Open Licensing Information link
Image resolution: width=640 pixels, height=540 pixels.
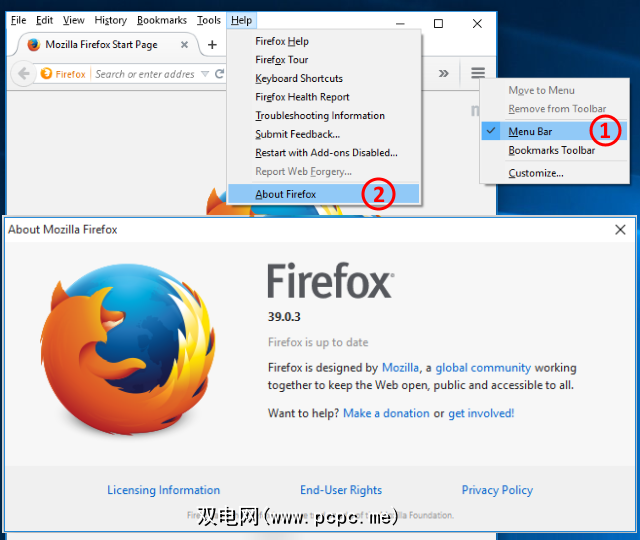(163, 490)
